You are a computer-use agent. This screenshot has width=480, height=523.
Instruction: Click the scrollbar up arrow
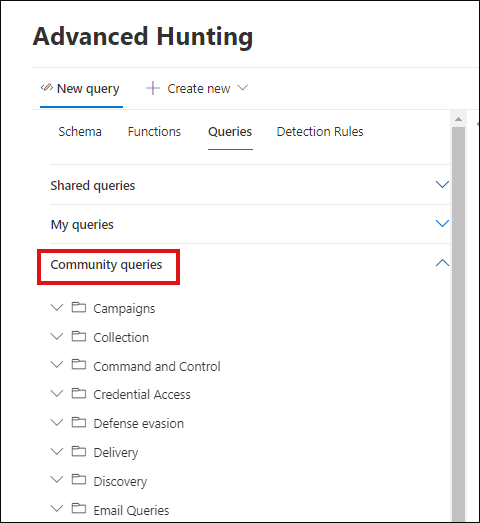pyautogui.click(x=458, y=119)
